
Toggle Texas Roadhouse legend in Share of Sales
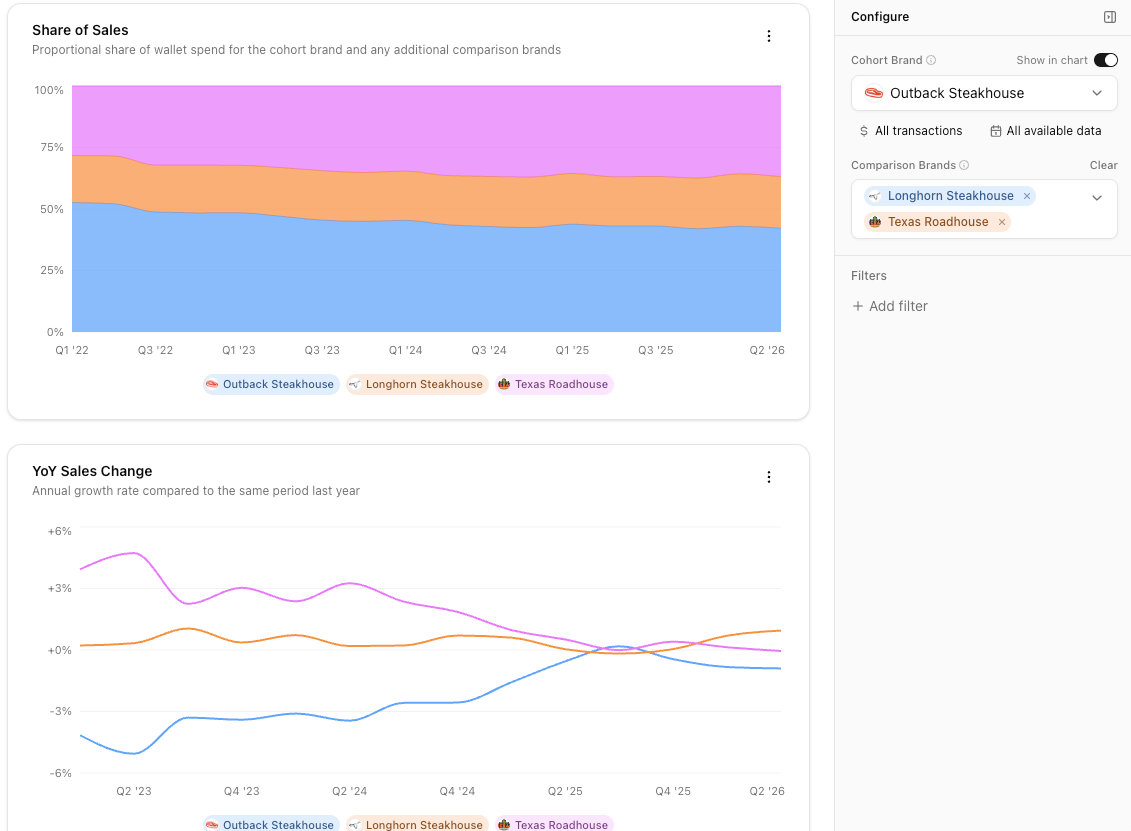pos(554,384)
